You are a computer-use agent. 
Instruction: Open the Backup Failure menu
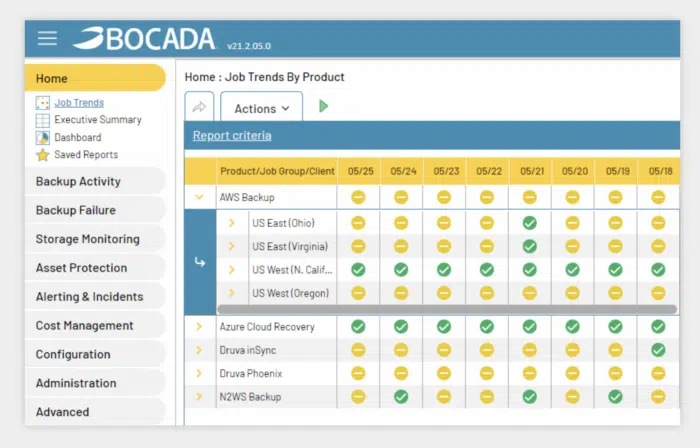(x=96, y=210)
